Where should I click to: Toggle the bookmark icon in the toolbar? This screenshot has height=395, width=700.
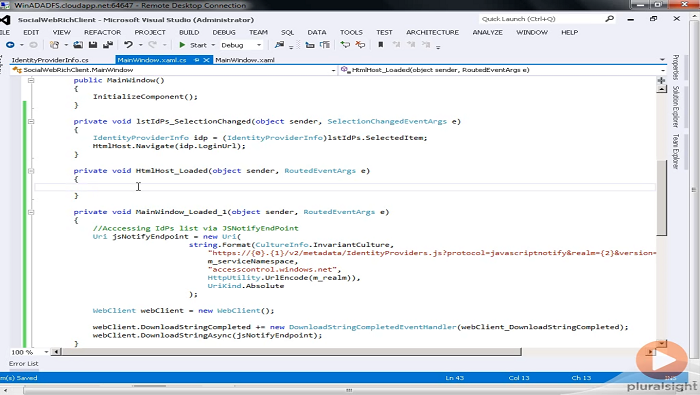380,45
